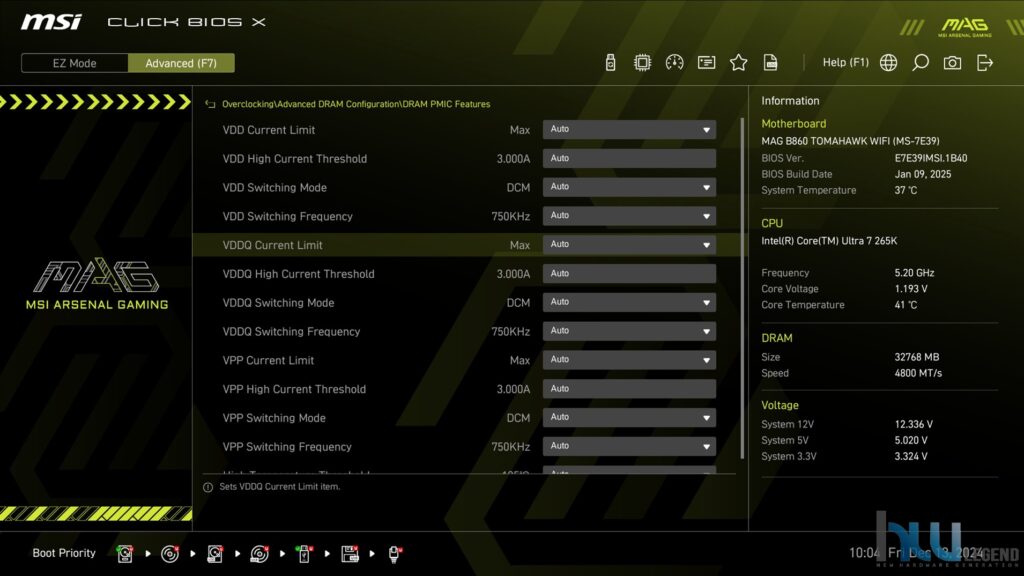Click VDDQ High Current Threshold input field
This screenshot has width=1024, height=576.
click(x=629, y=274)
